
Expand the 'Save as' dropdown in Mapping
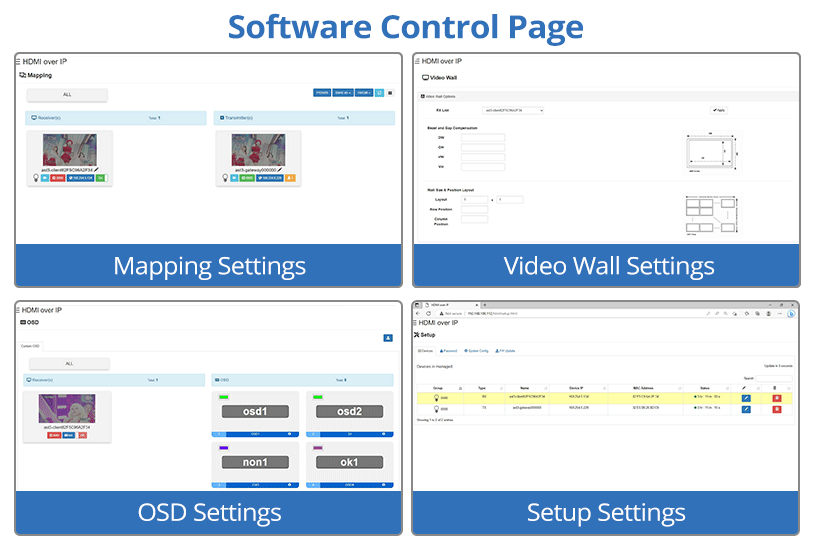pyautogui.click(x=342, y=93)
